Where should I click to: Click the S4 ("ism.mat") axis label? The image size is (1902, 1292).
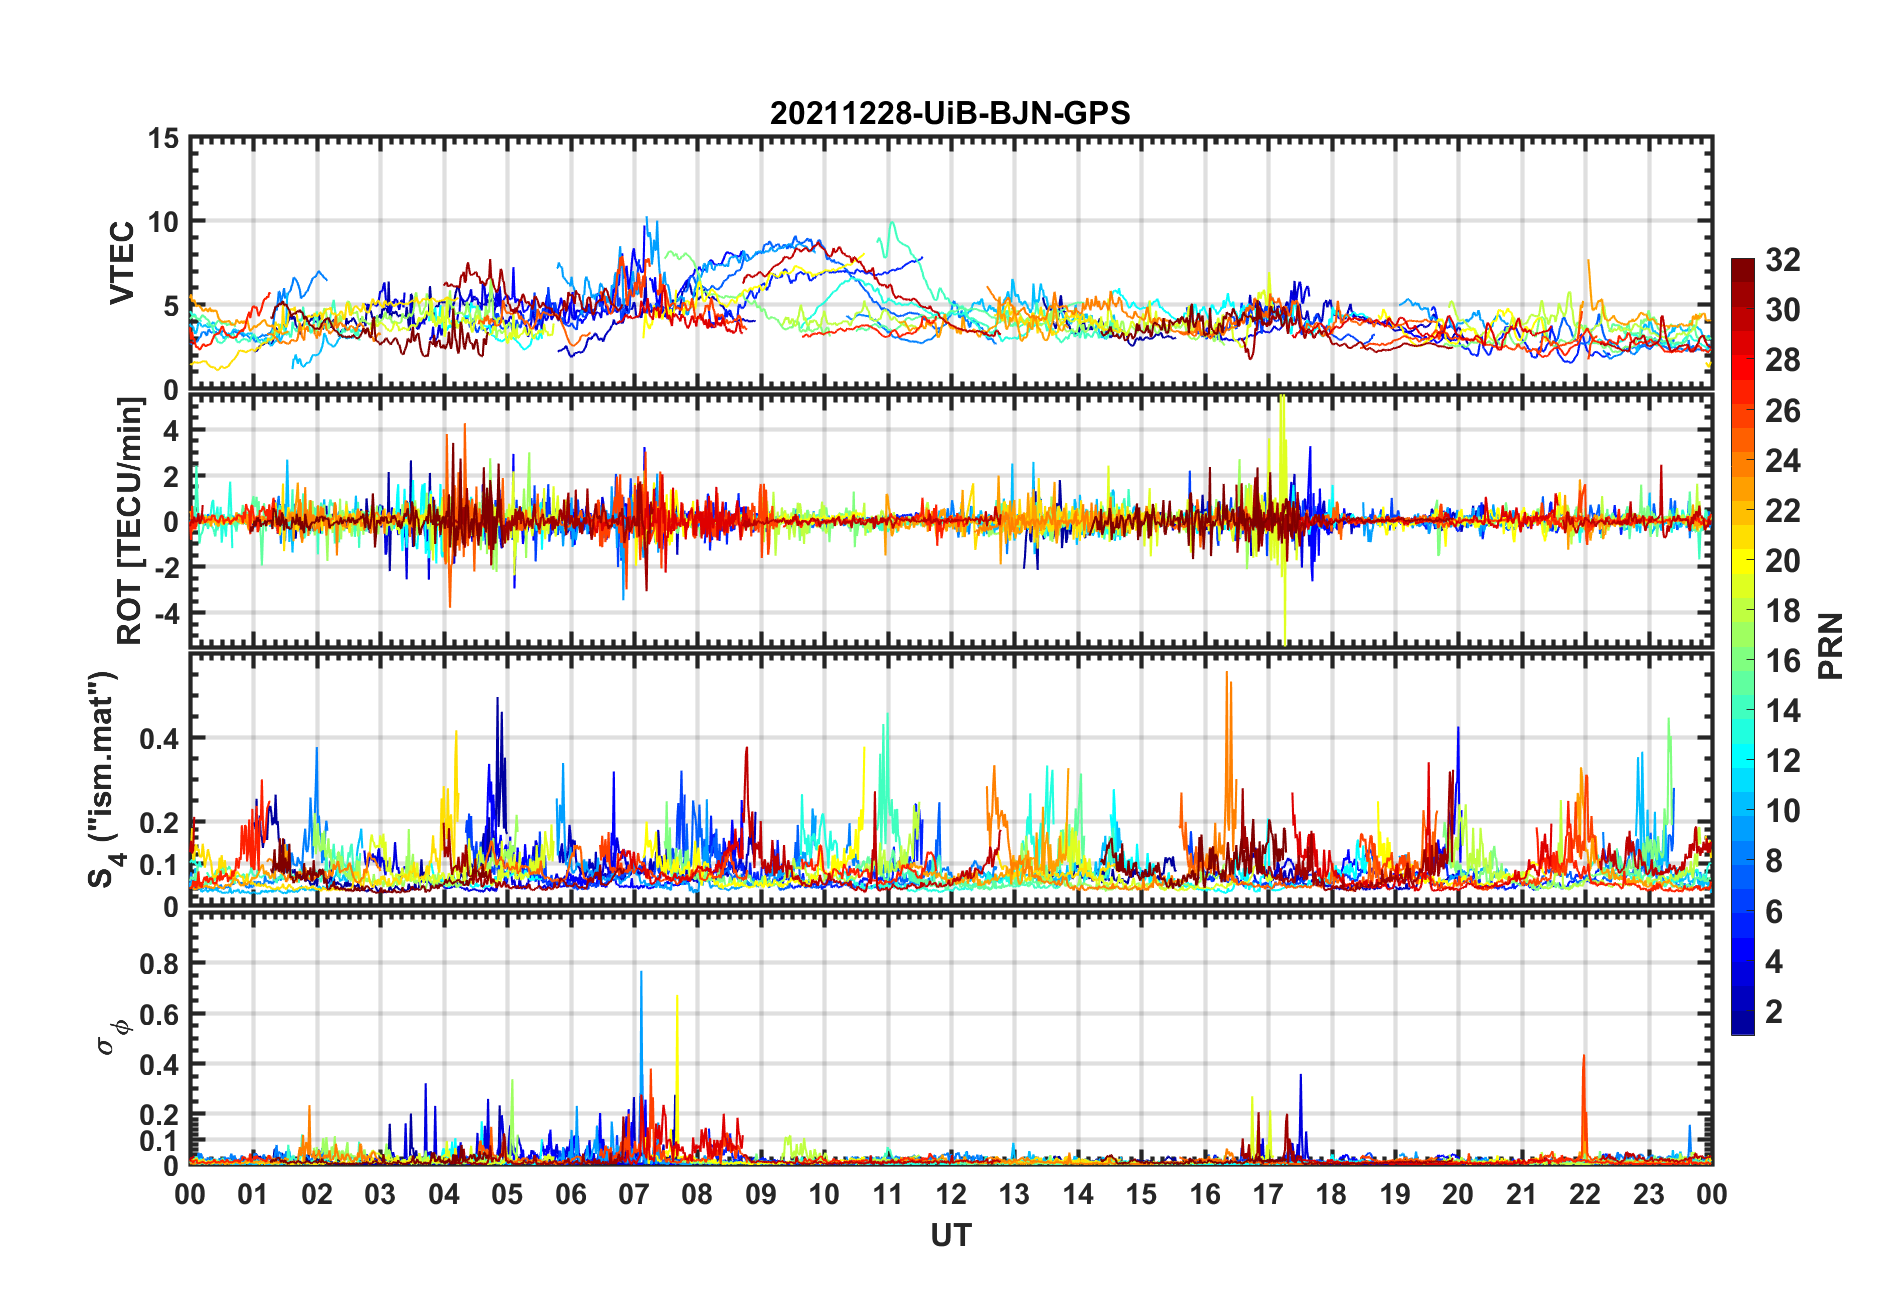click(103, 780)
